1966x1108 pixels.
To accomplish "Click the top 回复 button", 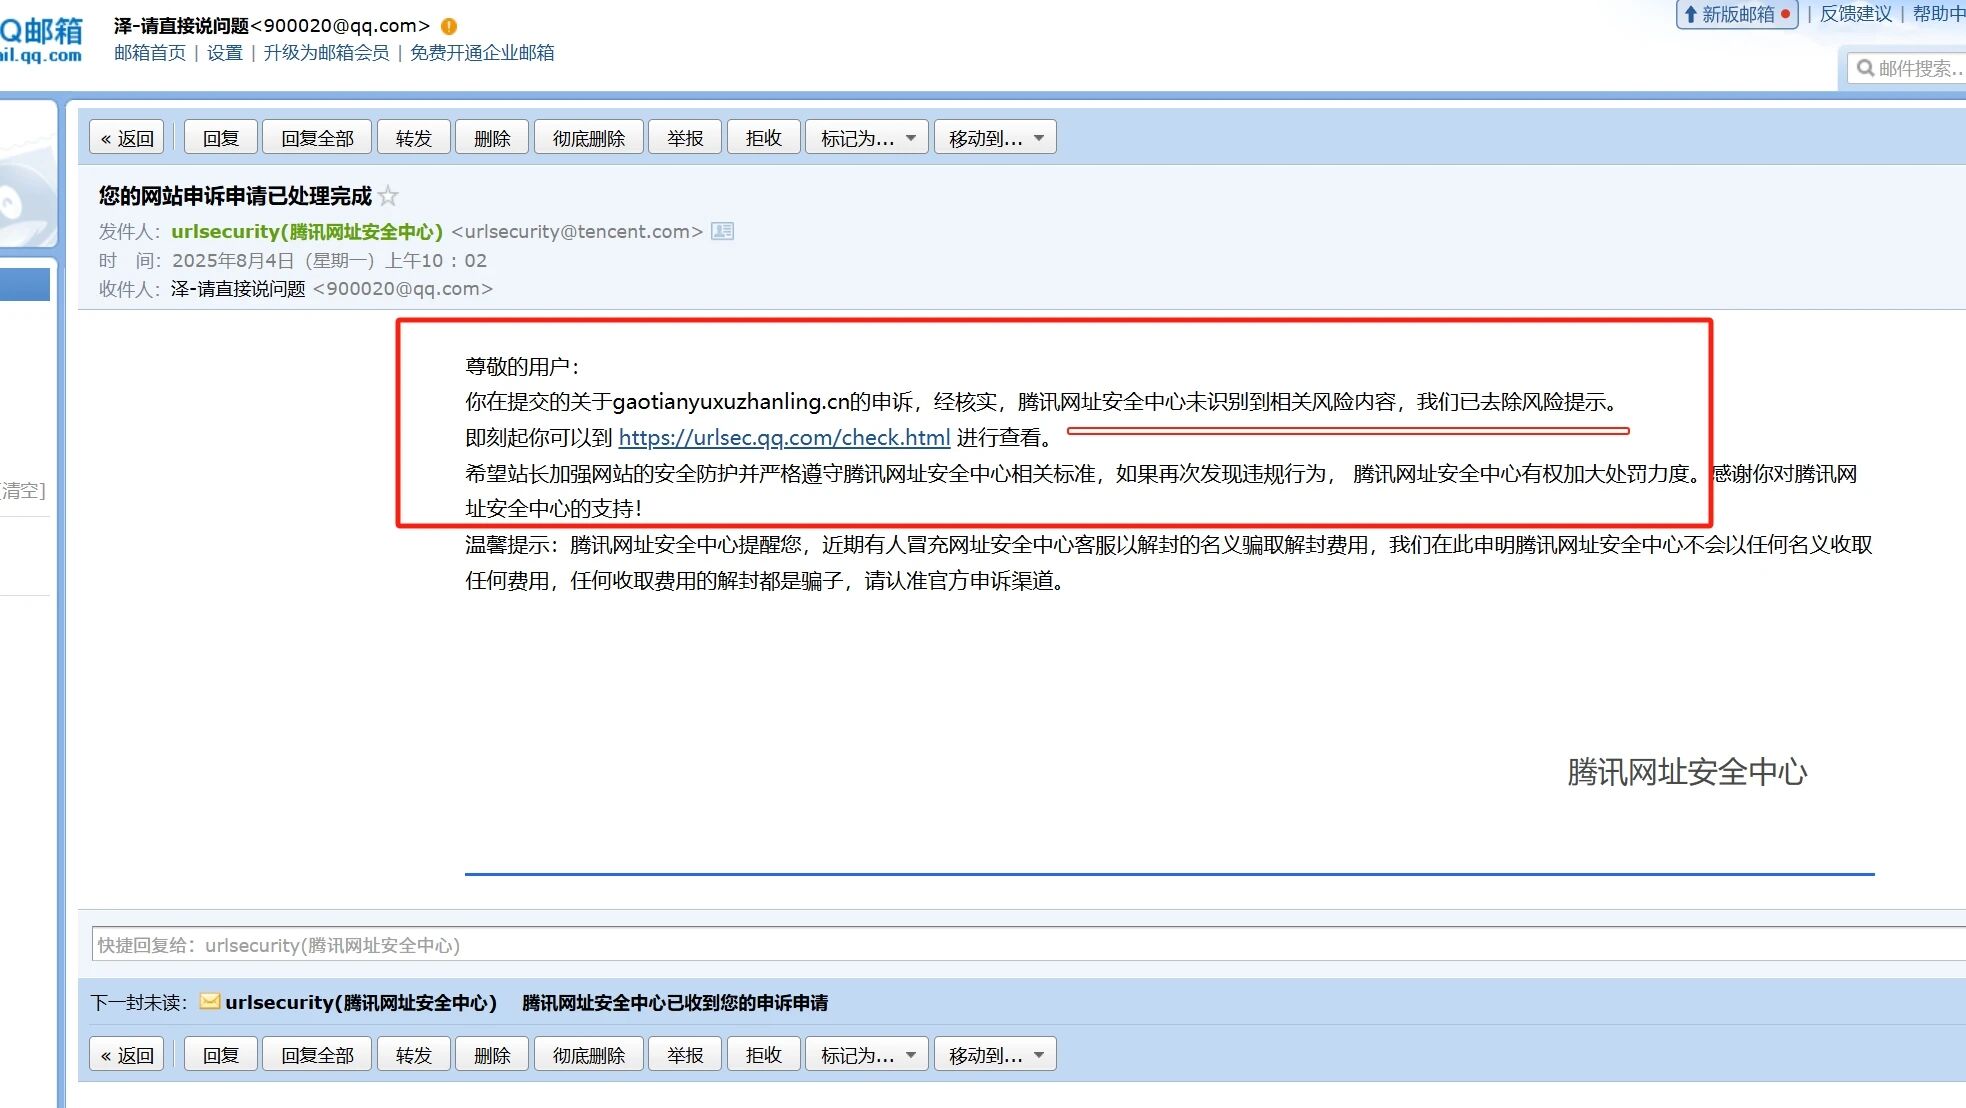I will tap(221, 138).
